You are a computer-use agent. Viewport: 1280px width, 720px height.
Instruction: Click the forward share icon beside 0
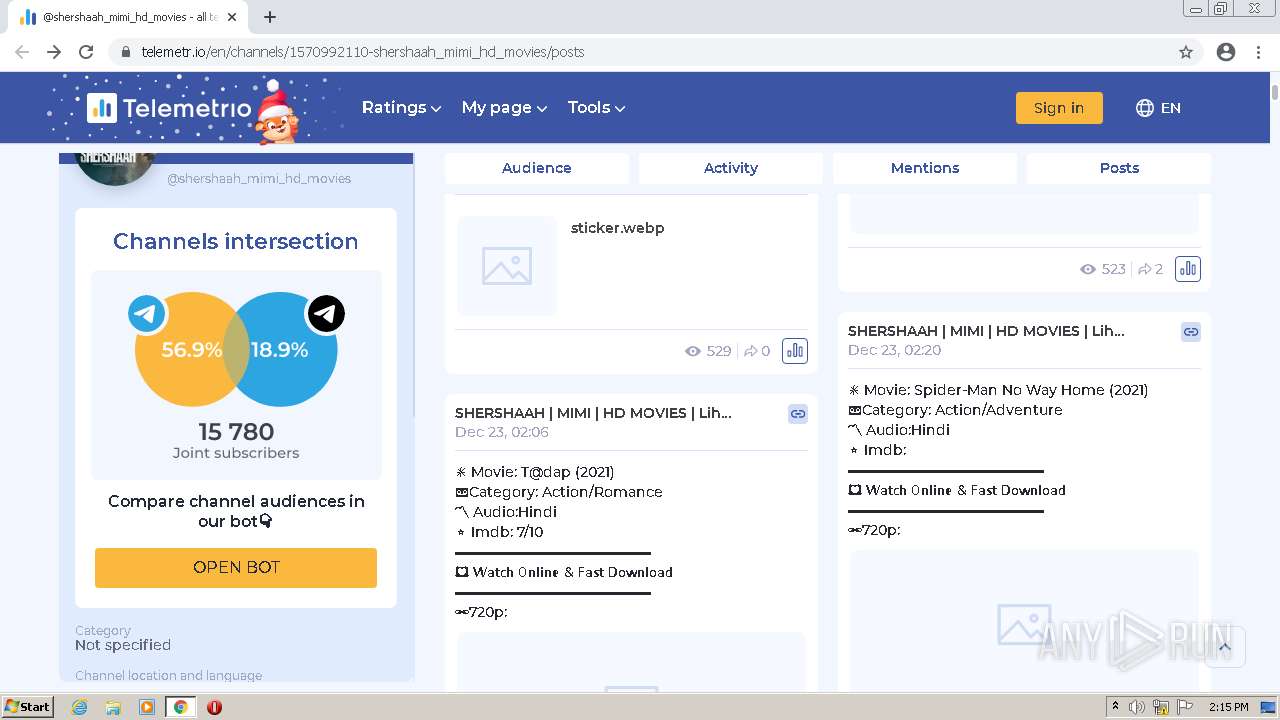pos(750,351)
